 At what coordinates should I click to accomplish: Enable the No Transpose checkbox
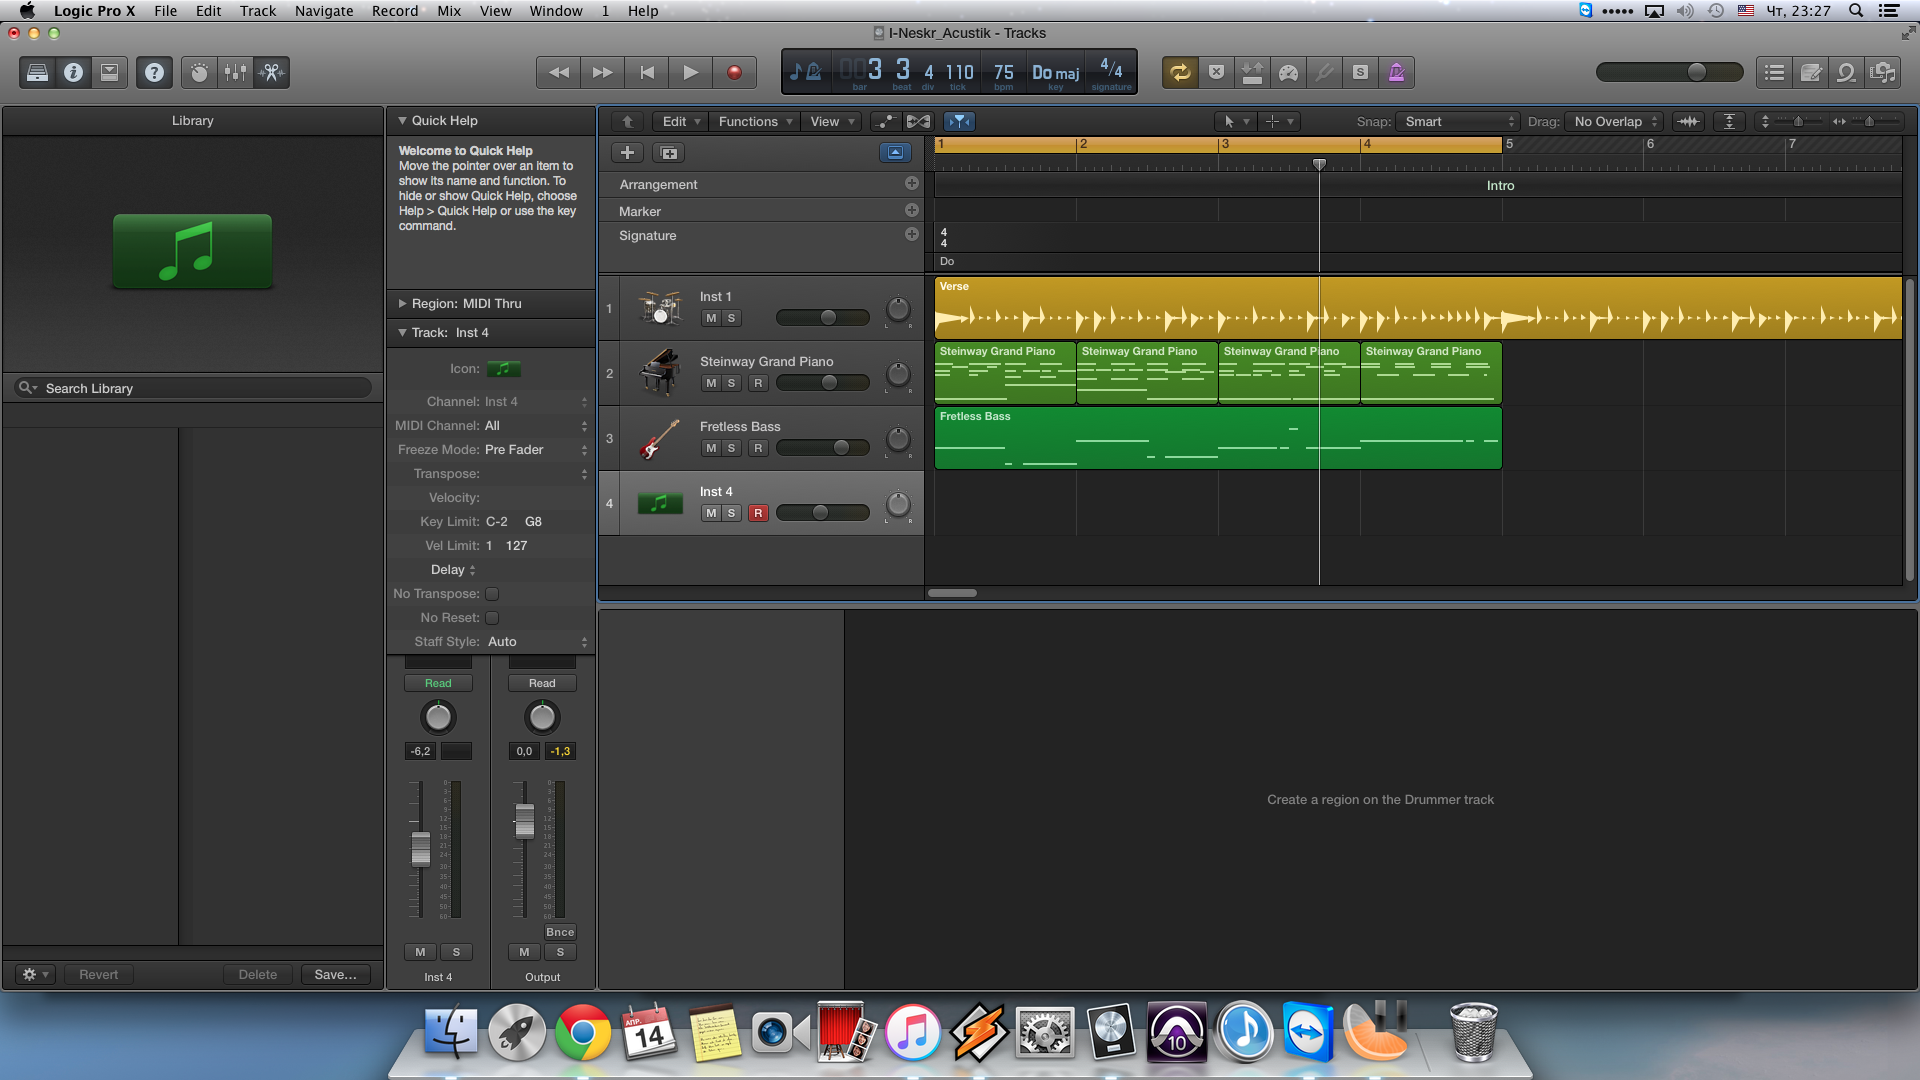coord(492,594)
